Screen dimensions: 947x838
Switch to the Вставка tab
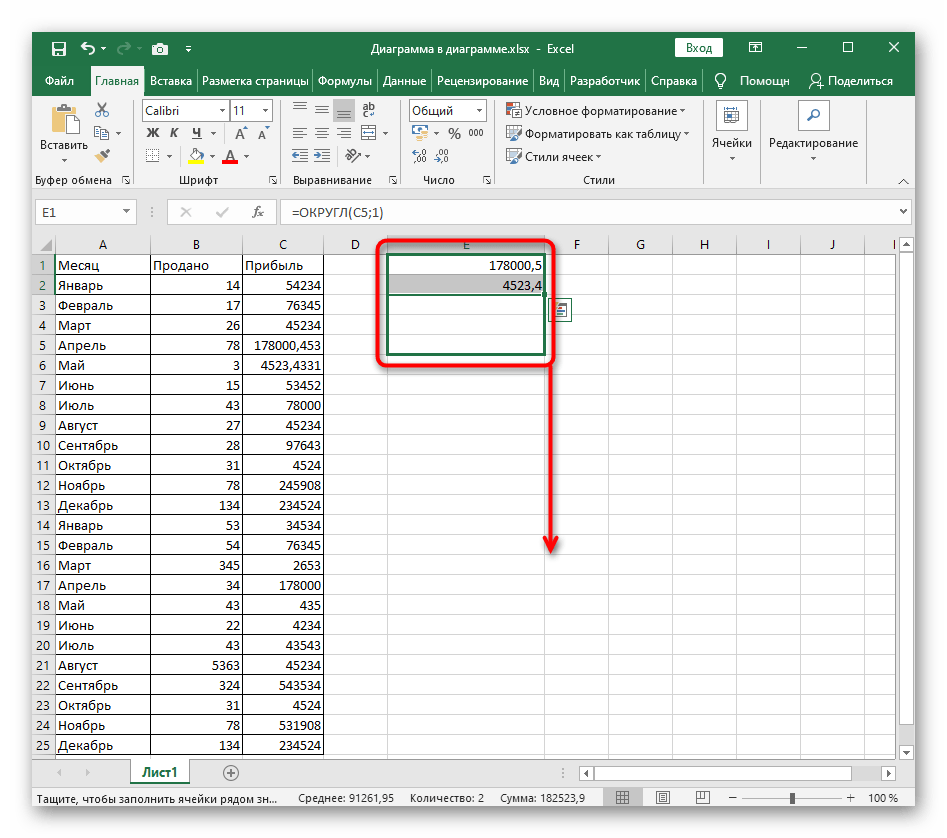pos(171,81)
